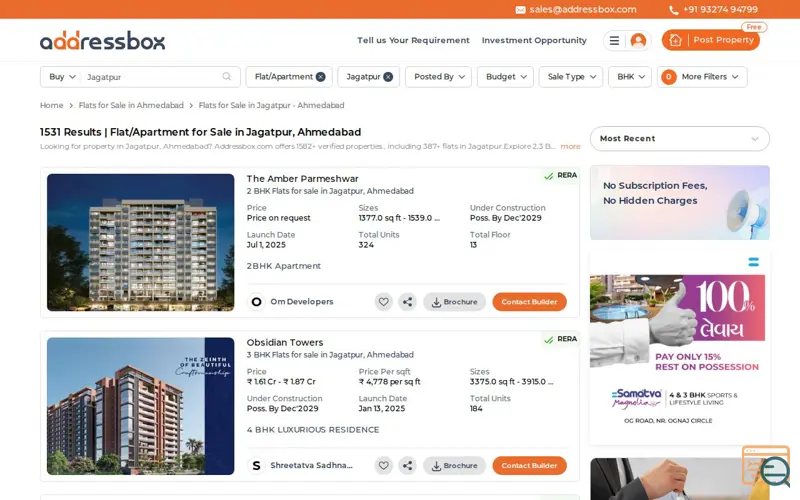Click the RERA verified badge on Obsidian Towers

pyautogui.click(x=560, y=339)
